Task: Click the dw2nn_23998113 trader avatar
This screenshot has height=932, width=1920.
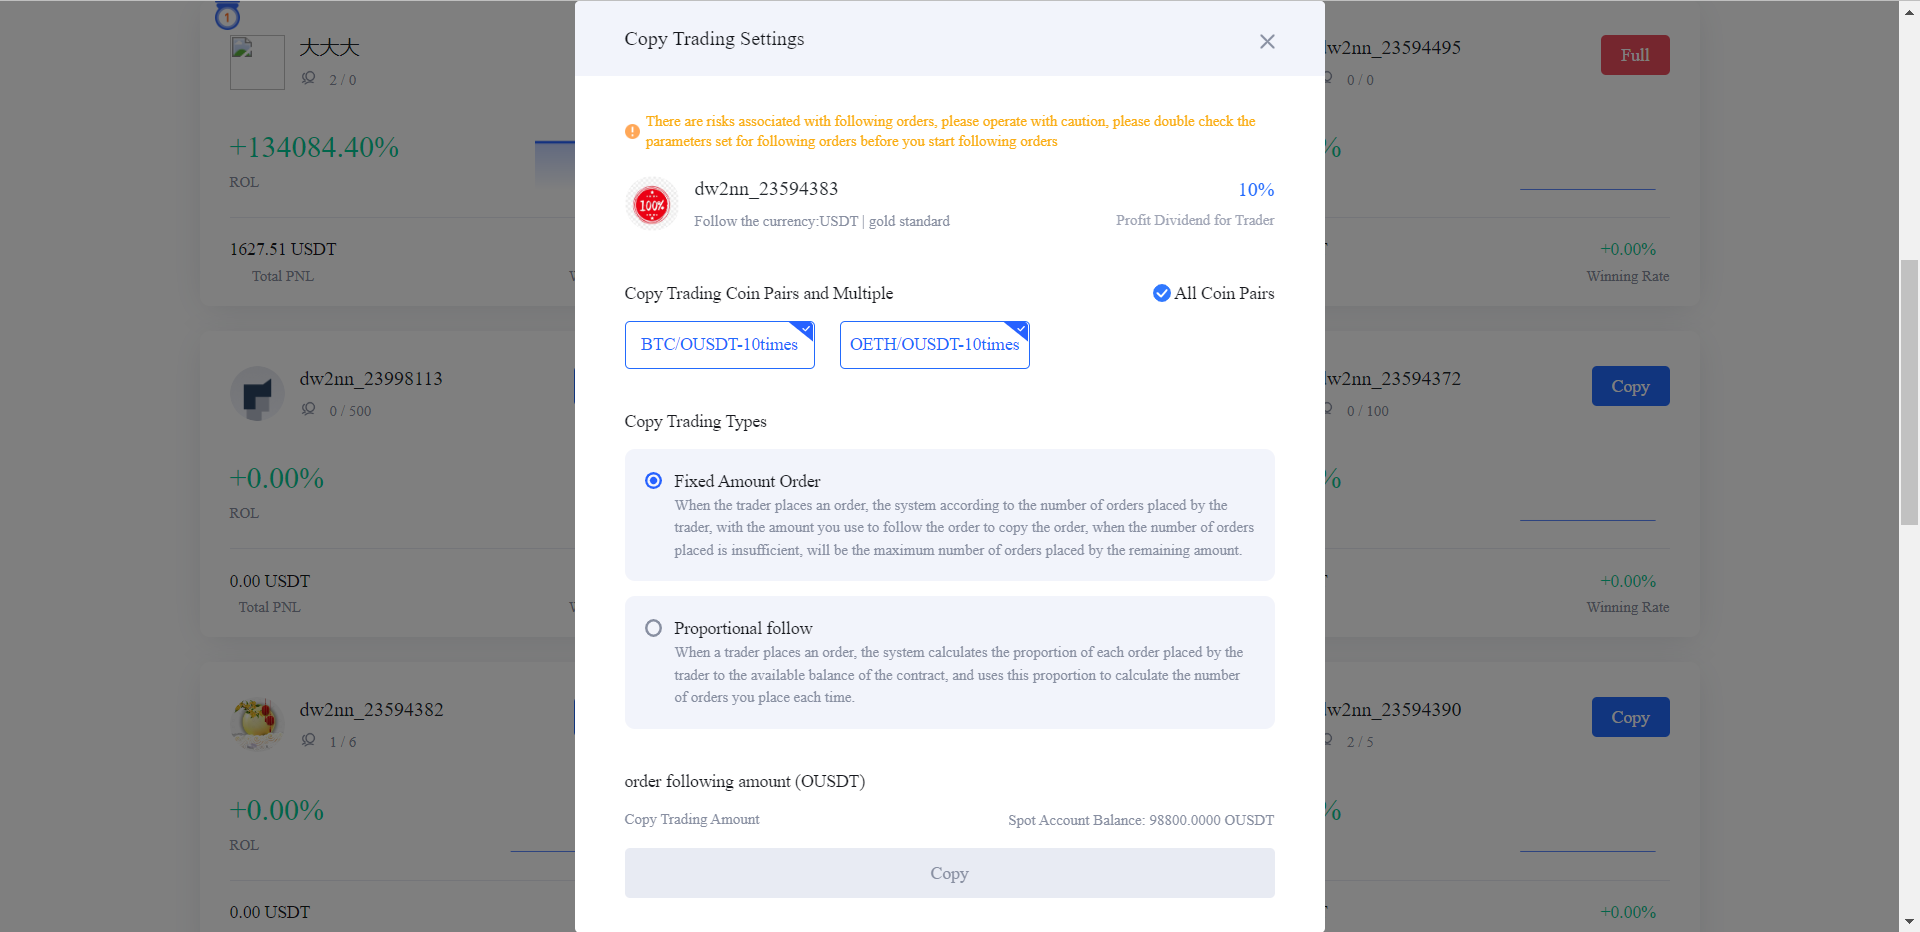Action: tap(257, 393)
